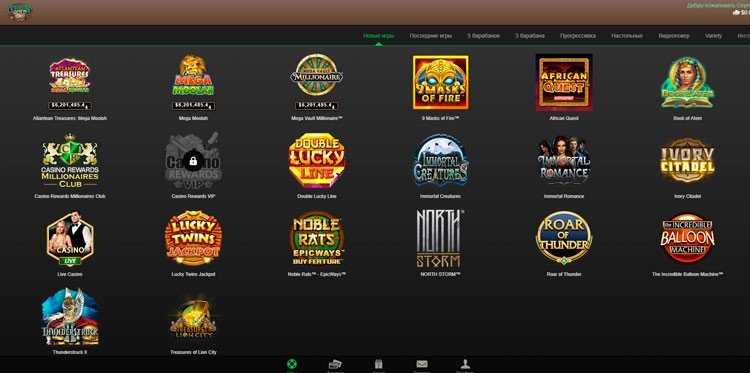Launch Lucky Twins Jackpot game icon
Screen dimensions: 750x373
(x=193, y=238)
